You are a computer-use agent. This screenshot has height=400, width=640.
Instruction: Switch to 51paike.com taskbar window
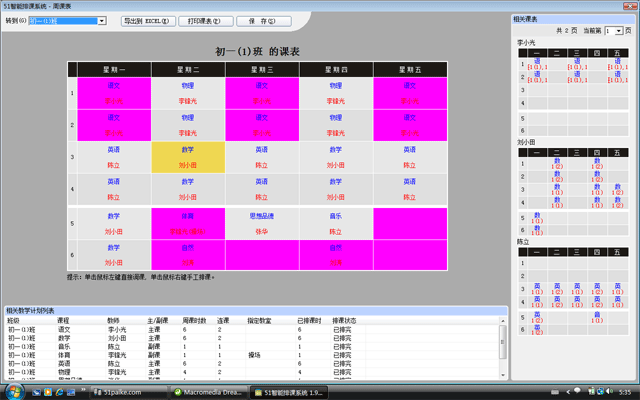(x=128, y=392)
